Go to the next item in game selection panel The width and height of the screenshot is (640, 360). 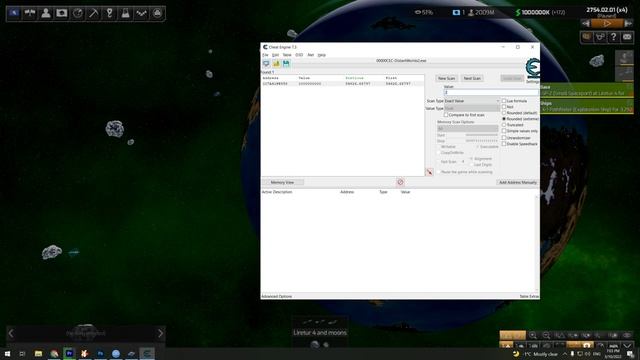tap(160, 333)
